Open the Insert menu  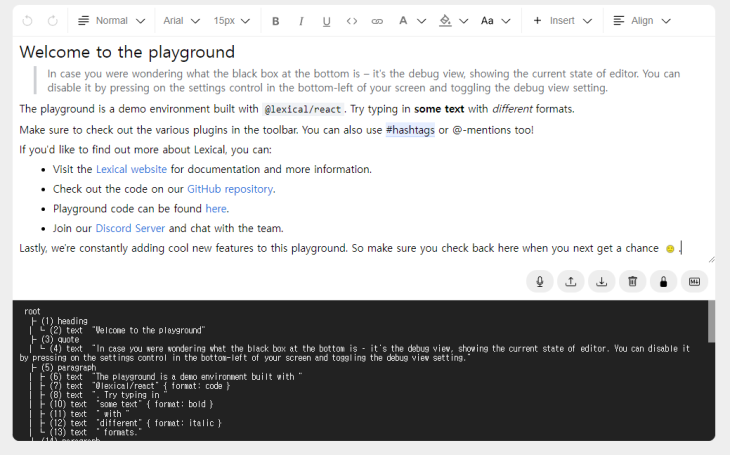click(562, 21)
